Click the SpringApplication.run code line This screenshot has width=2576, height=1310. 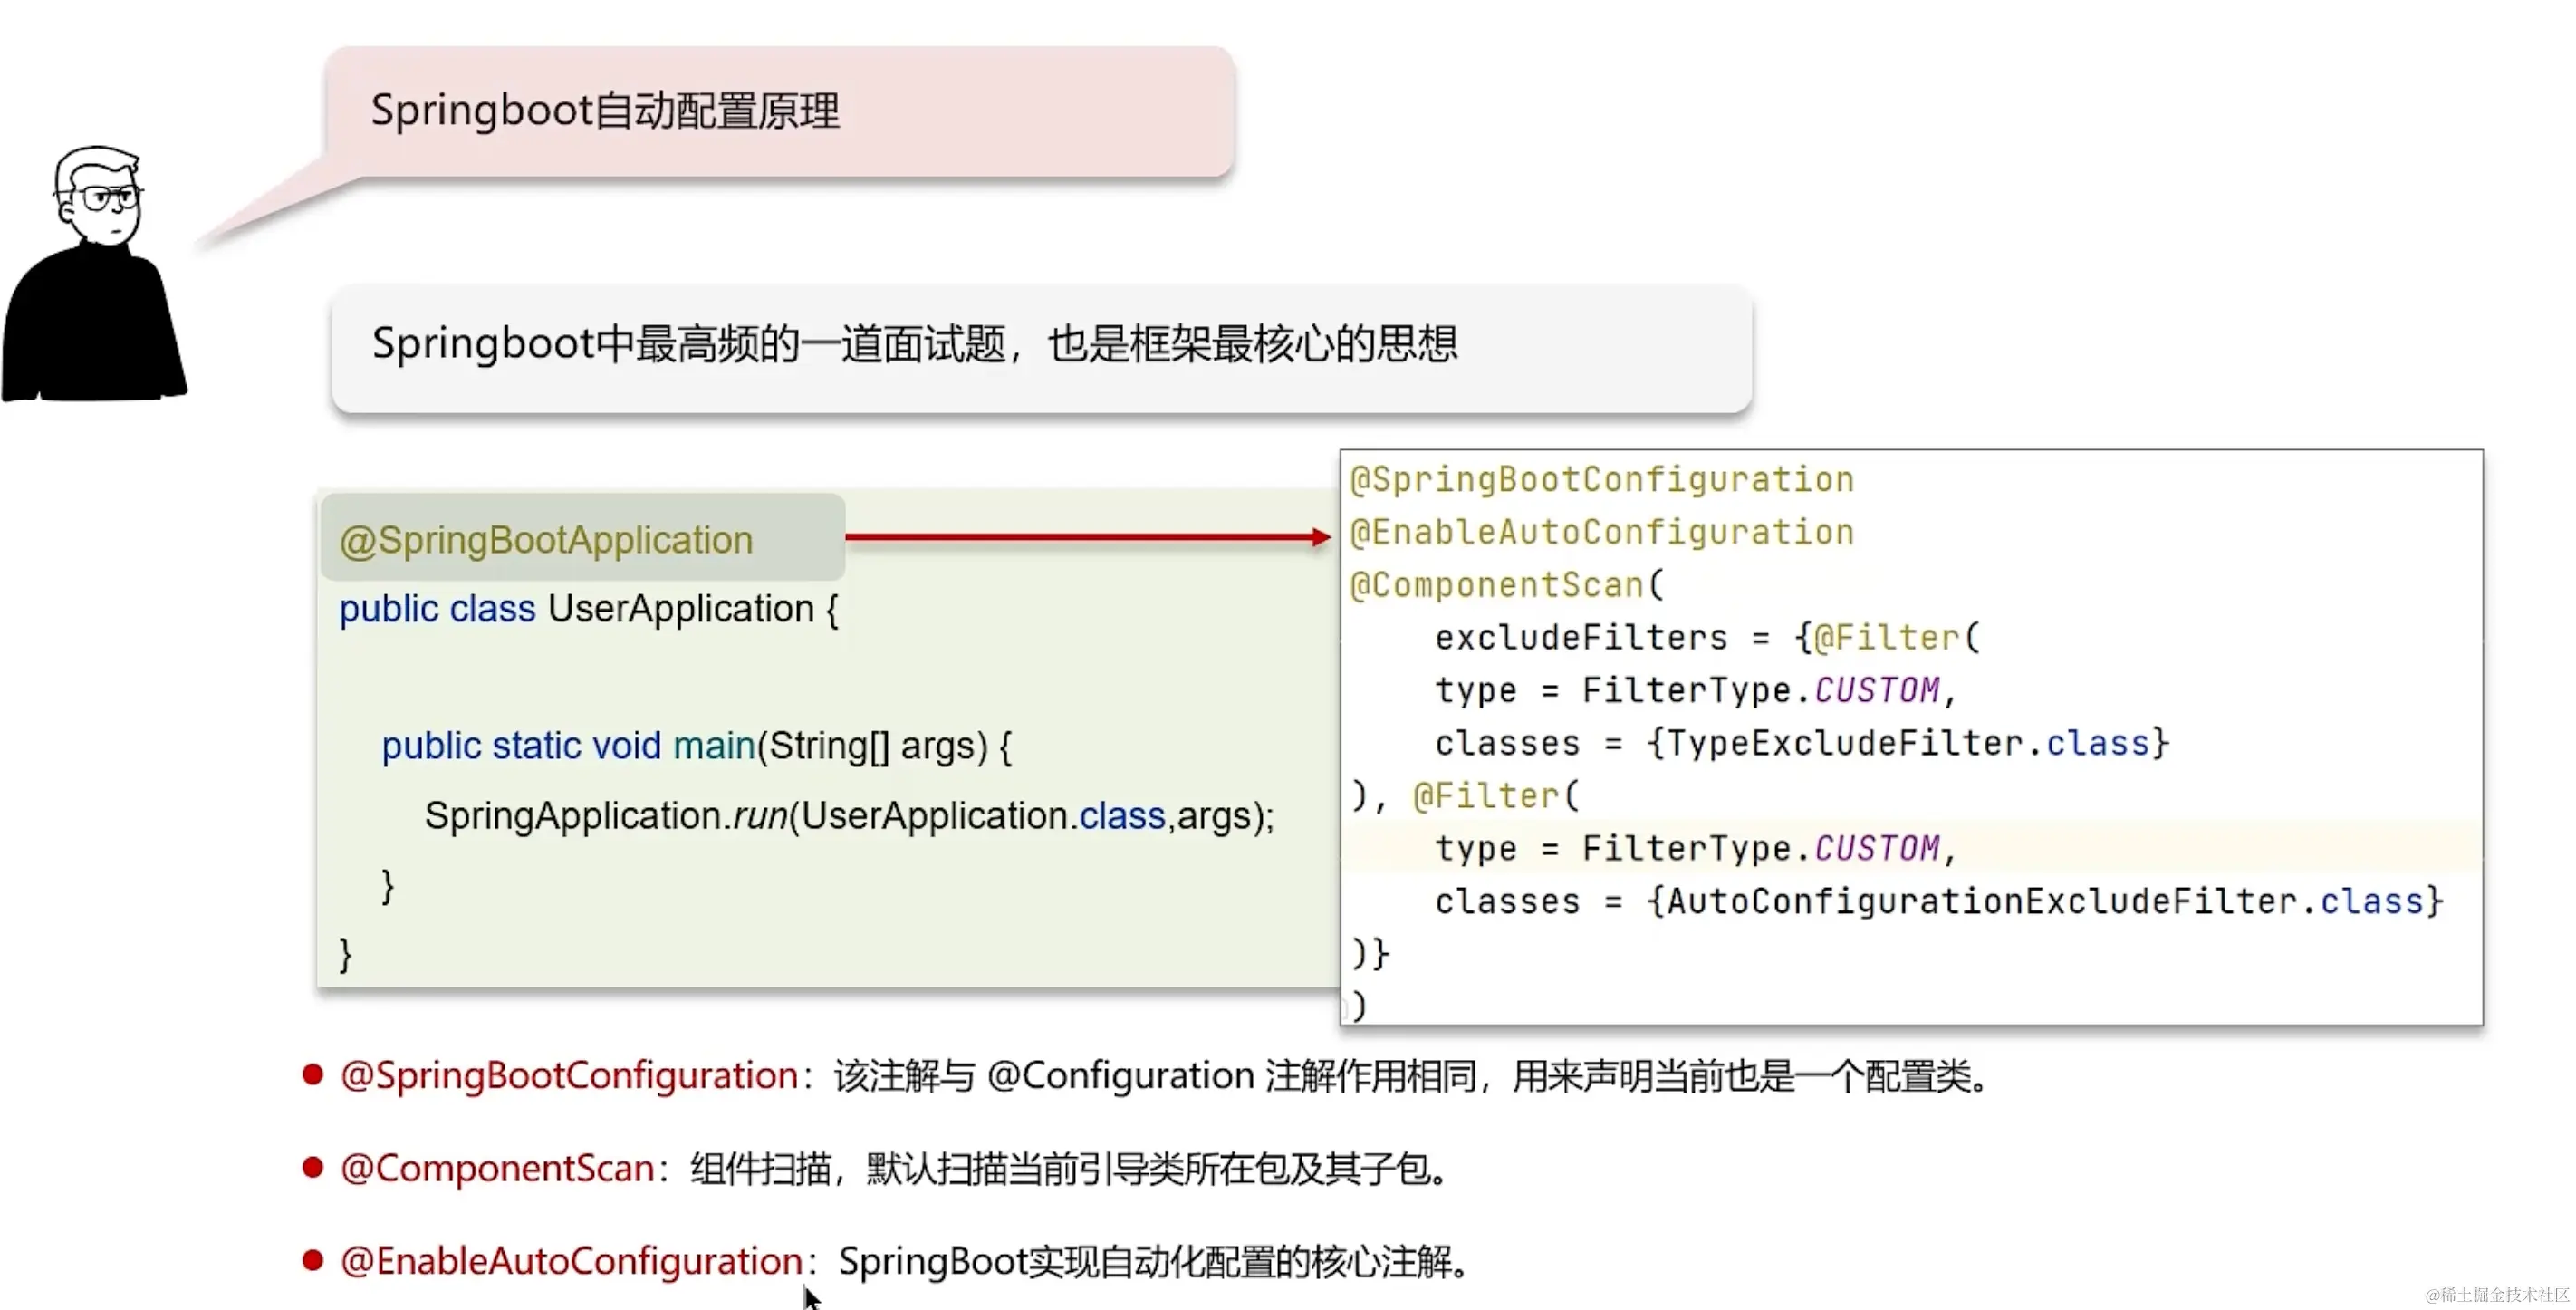(x=848, y=816)
